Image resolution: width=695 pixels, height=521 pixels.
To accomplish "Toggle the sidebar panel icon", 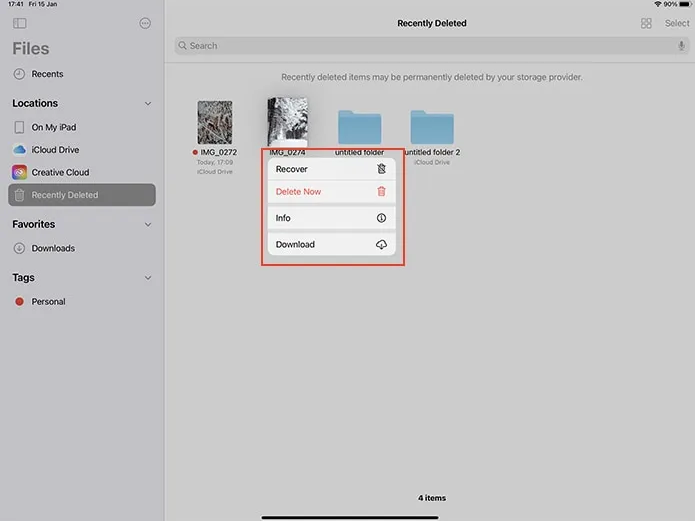I will tap(20, 23).
